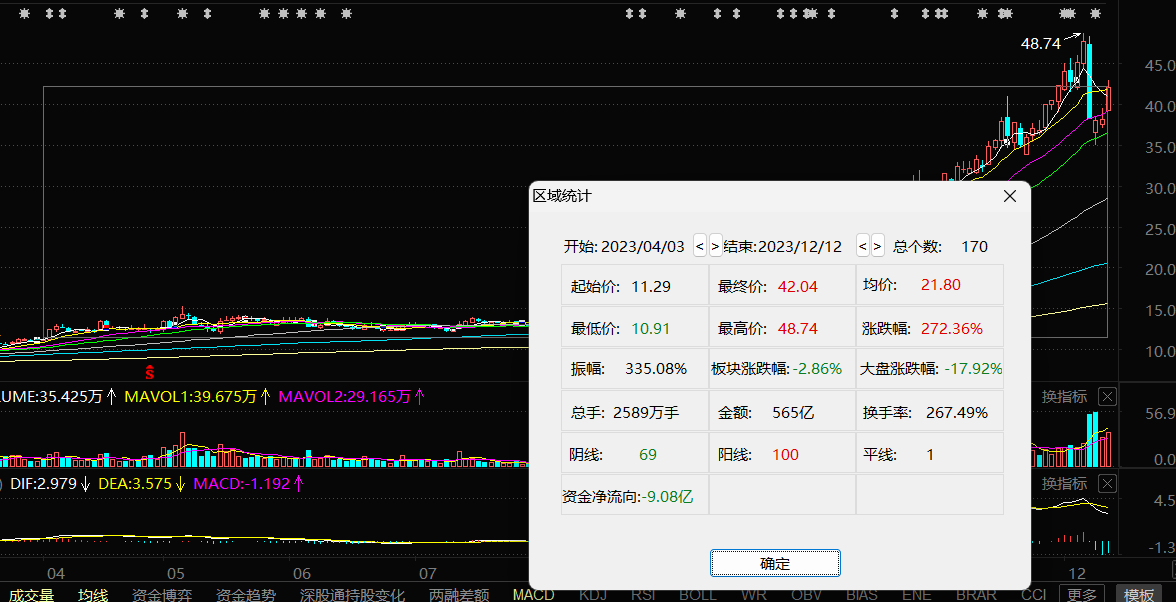Image resolution: width=1176 pixels, height=602 pixels.
Task: Step the start date back with its < arrow
Action: 700,246
